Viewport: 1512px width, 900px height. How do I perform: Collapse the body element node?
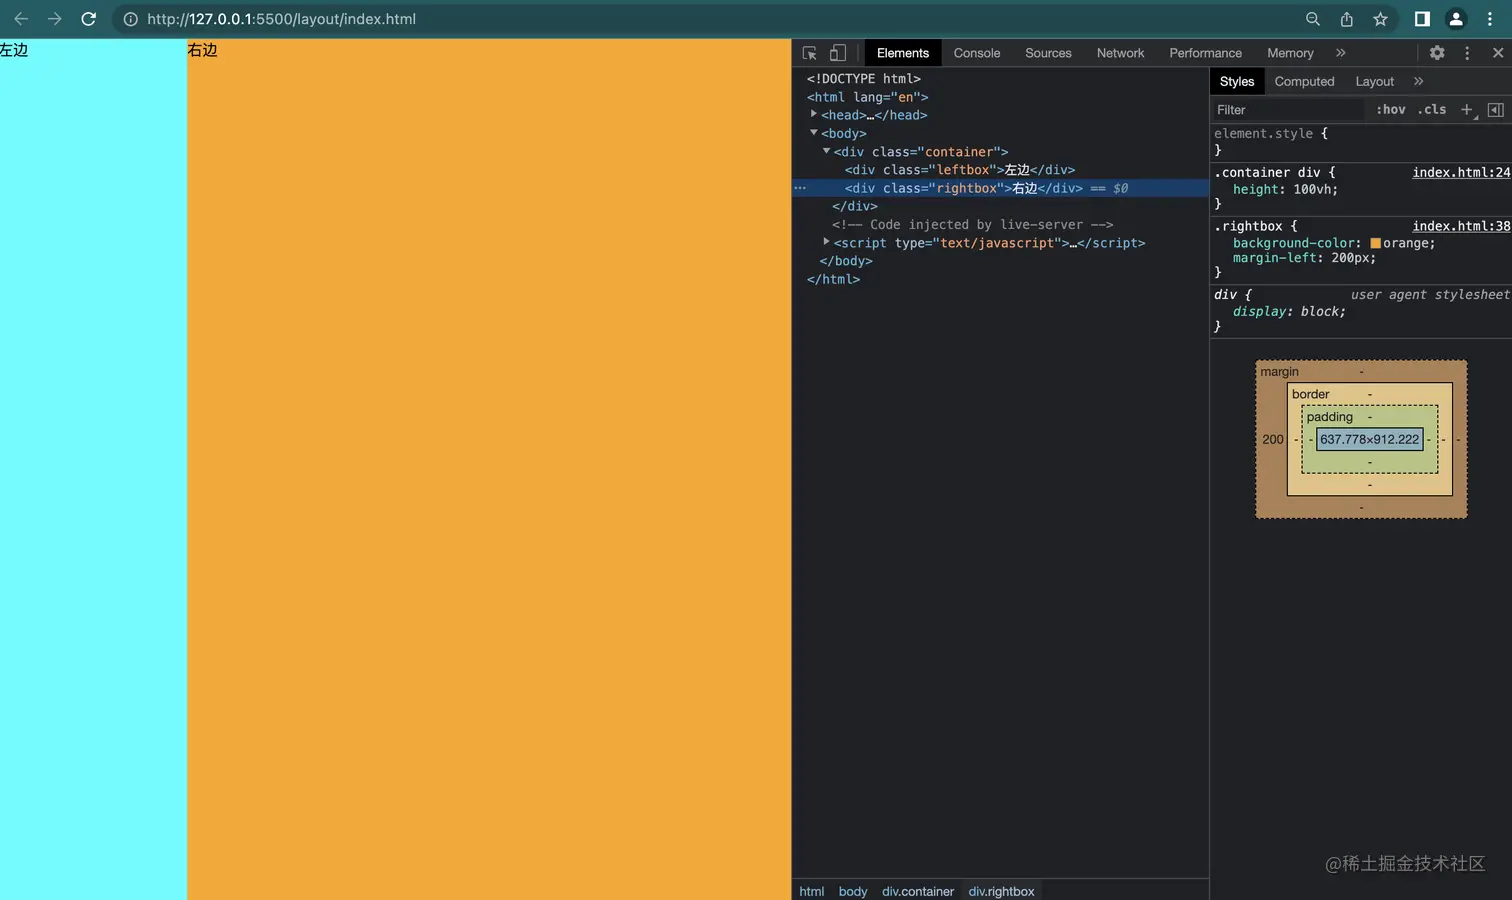point(814,133)
